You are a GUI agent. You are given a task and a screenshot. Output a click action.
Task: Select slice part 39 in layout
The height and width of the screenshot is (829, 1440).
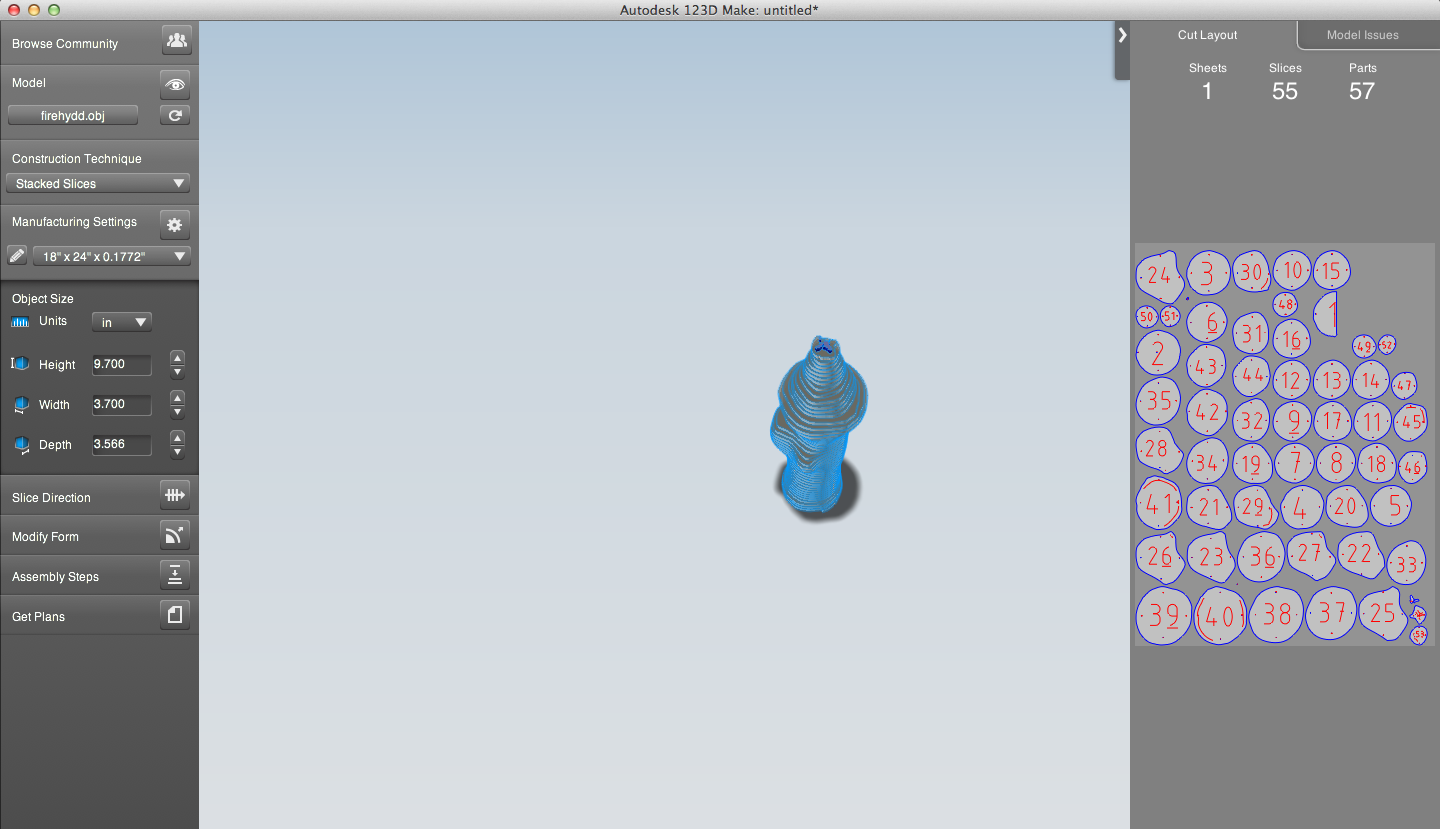pos(1164,615)
